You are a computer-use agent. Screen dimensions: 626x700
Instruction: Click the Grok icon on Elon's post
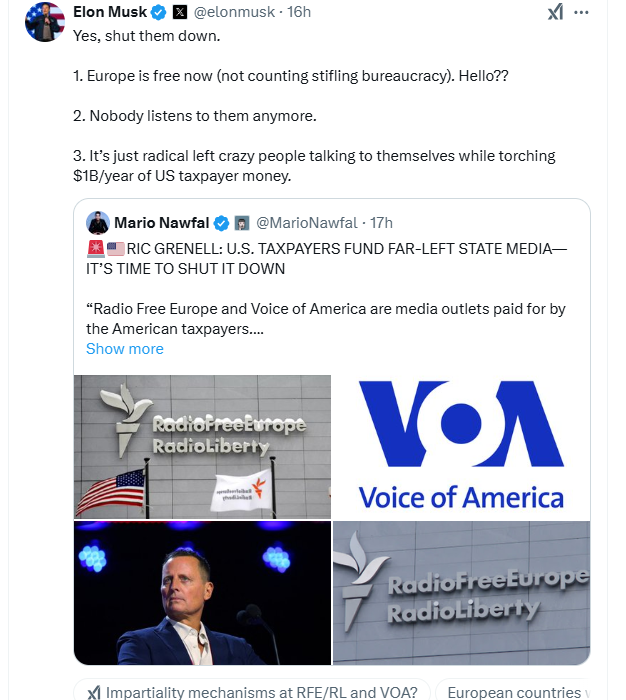click(556, 12)
